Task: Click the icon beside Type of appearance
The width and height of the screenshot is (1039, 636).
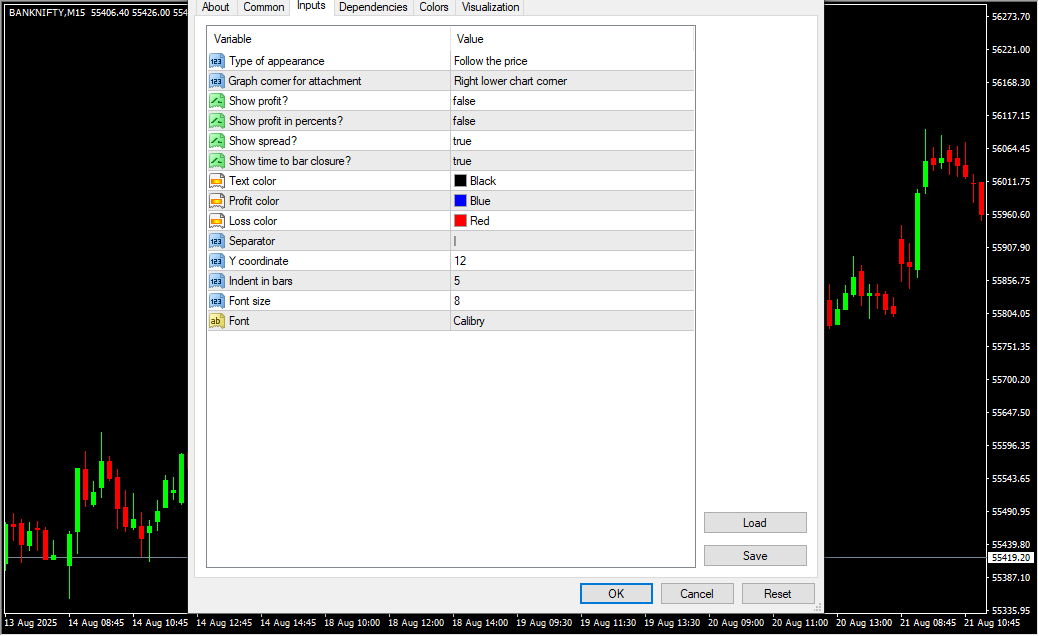Action: pyautogui.click(x=216, y=61)
